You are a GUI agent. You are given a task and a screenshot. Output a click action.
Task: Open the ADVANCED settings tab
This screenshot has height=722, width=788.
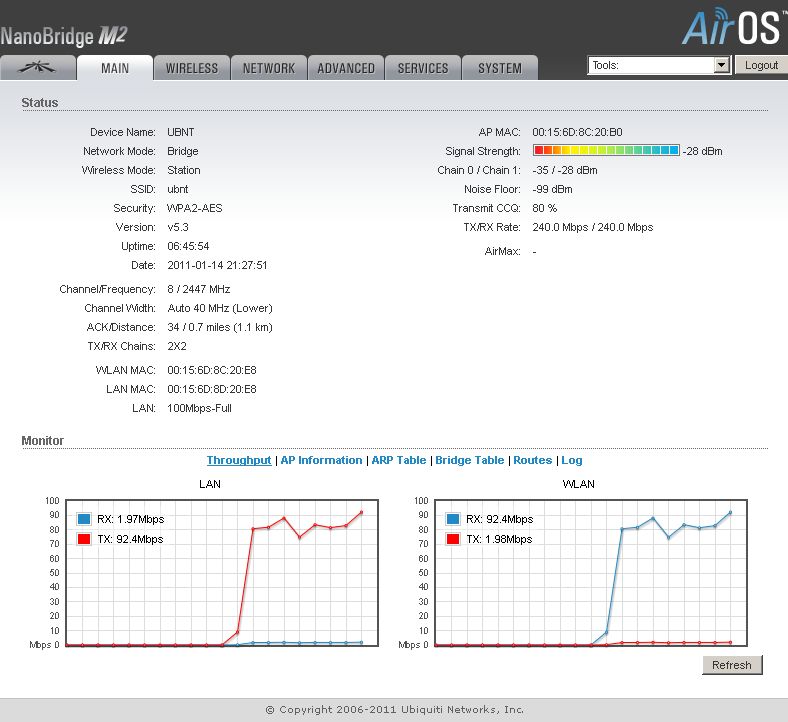point(346,68)
